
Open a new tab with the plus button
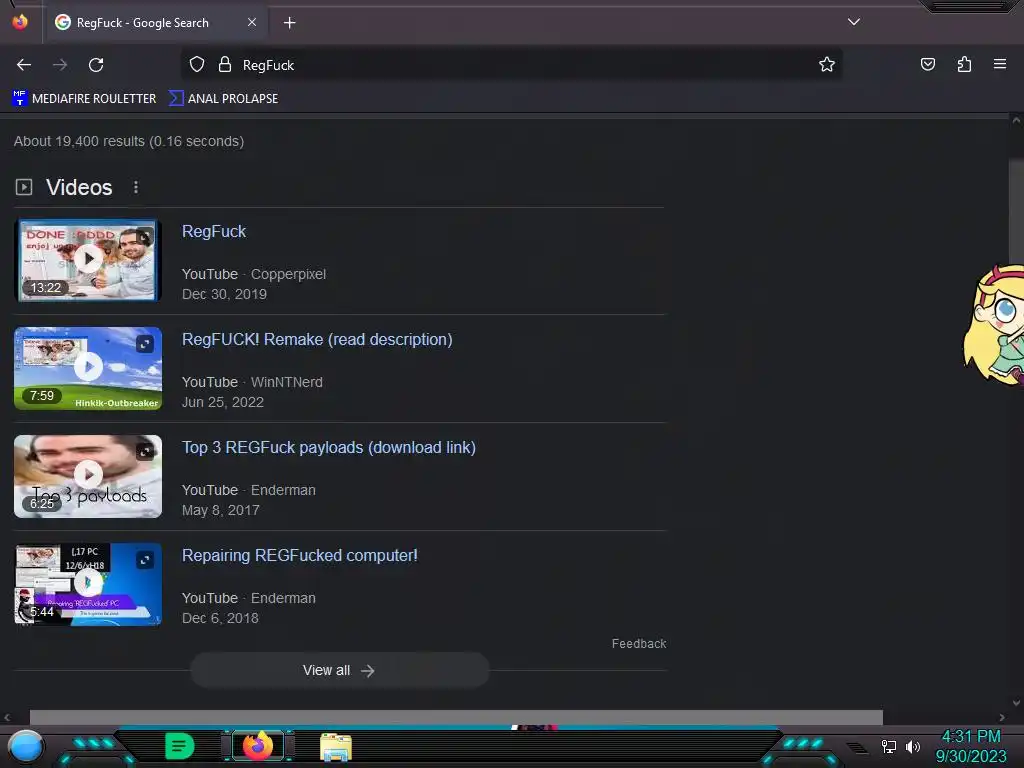(289, 23)
